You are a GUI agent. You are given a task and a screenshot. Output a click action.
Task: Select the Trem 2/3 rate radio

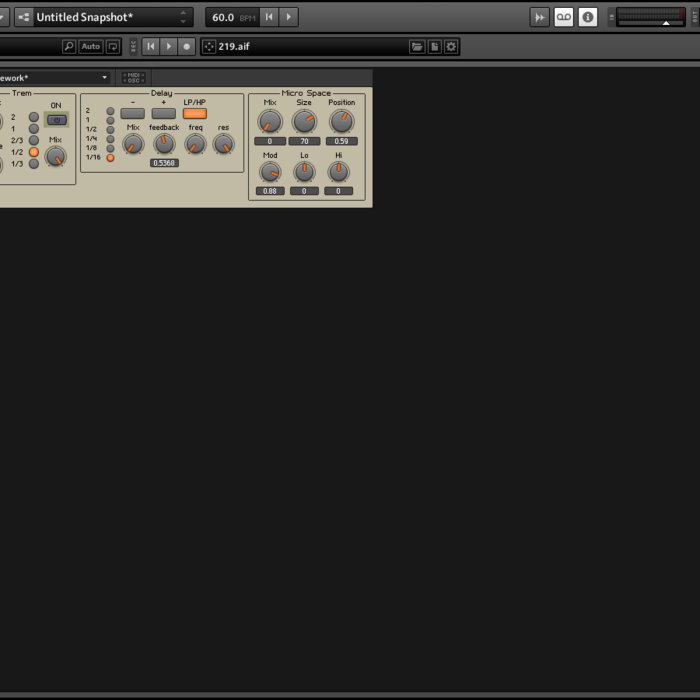(34, 140)
